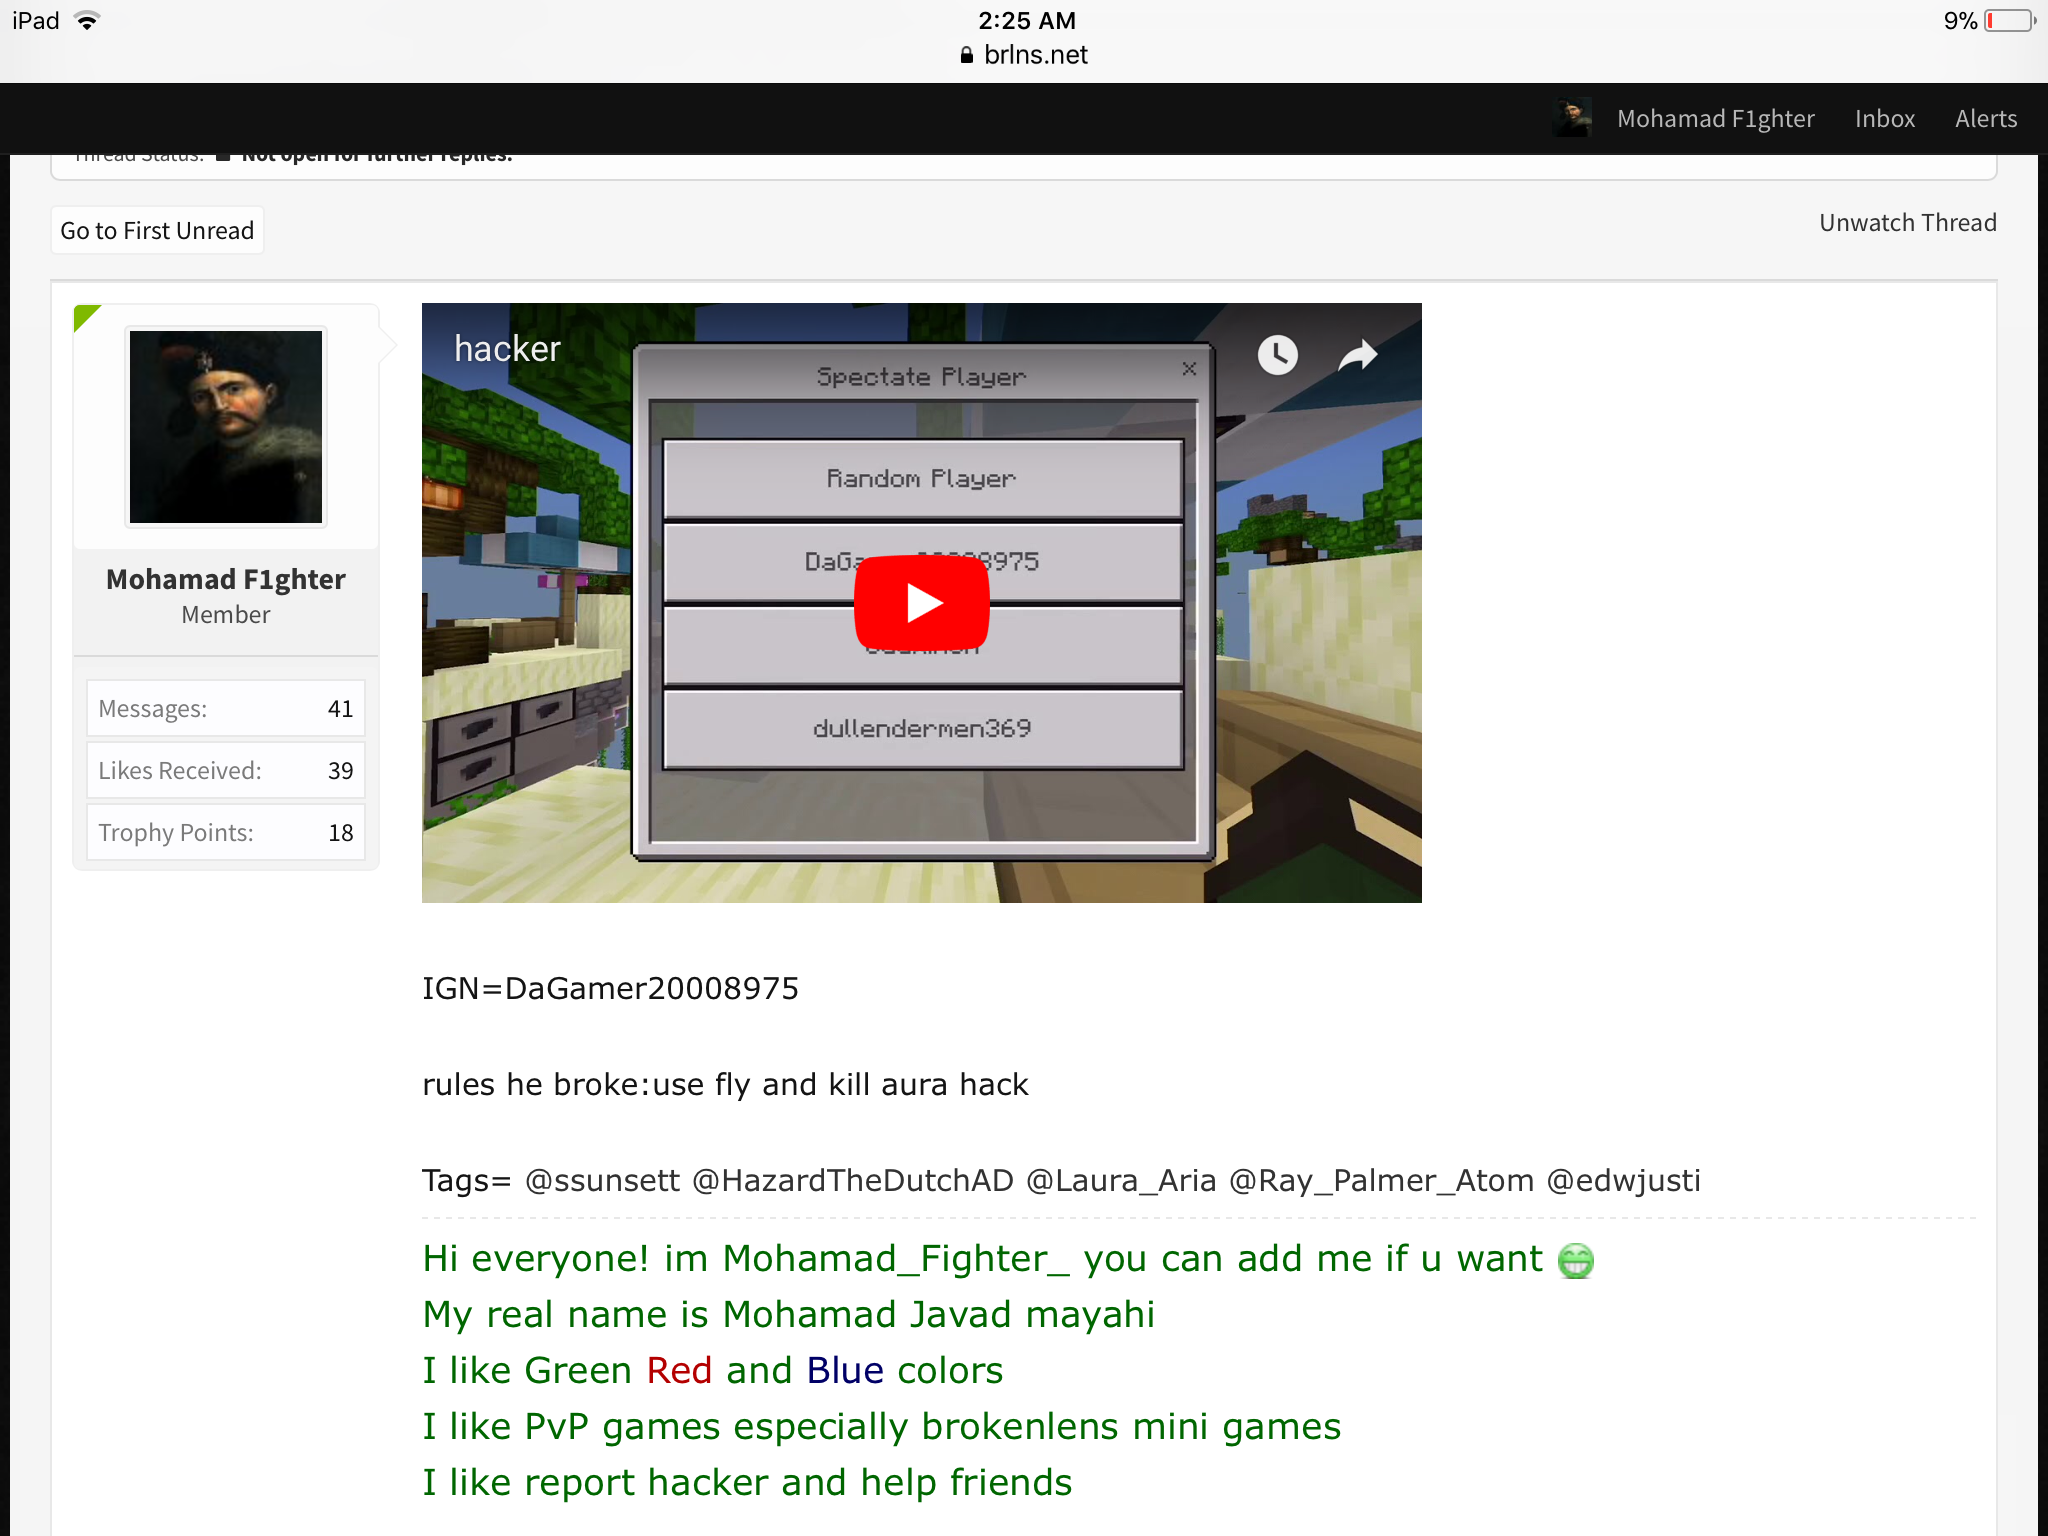
Task: Open Likes Received count 39
Action: [340, 771]
